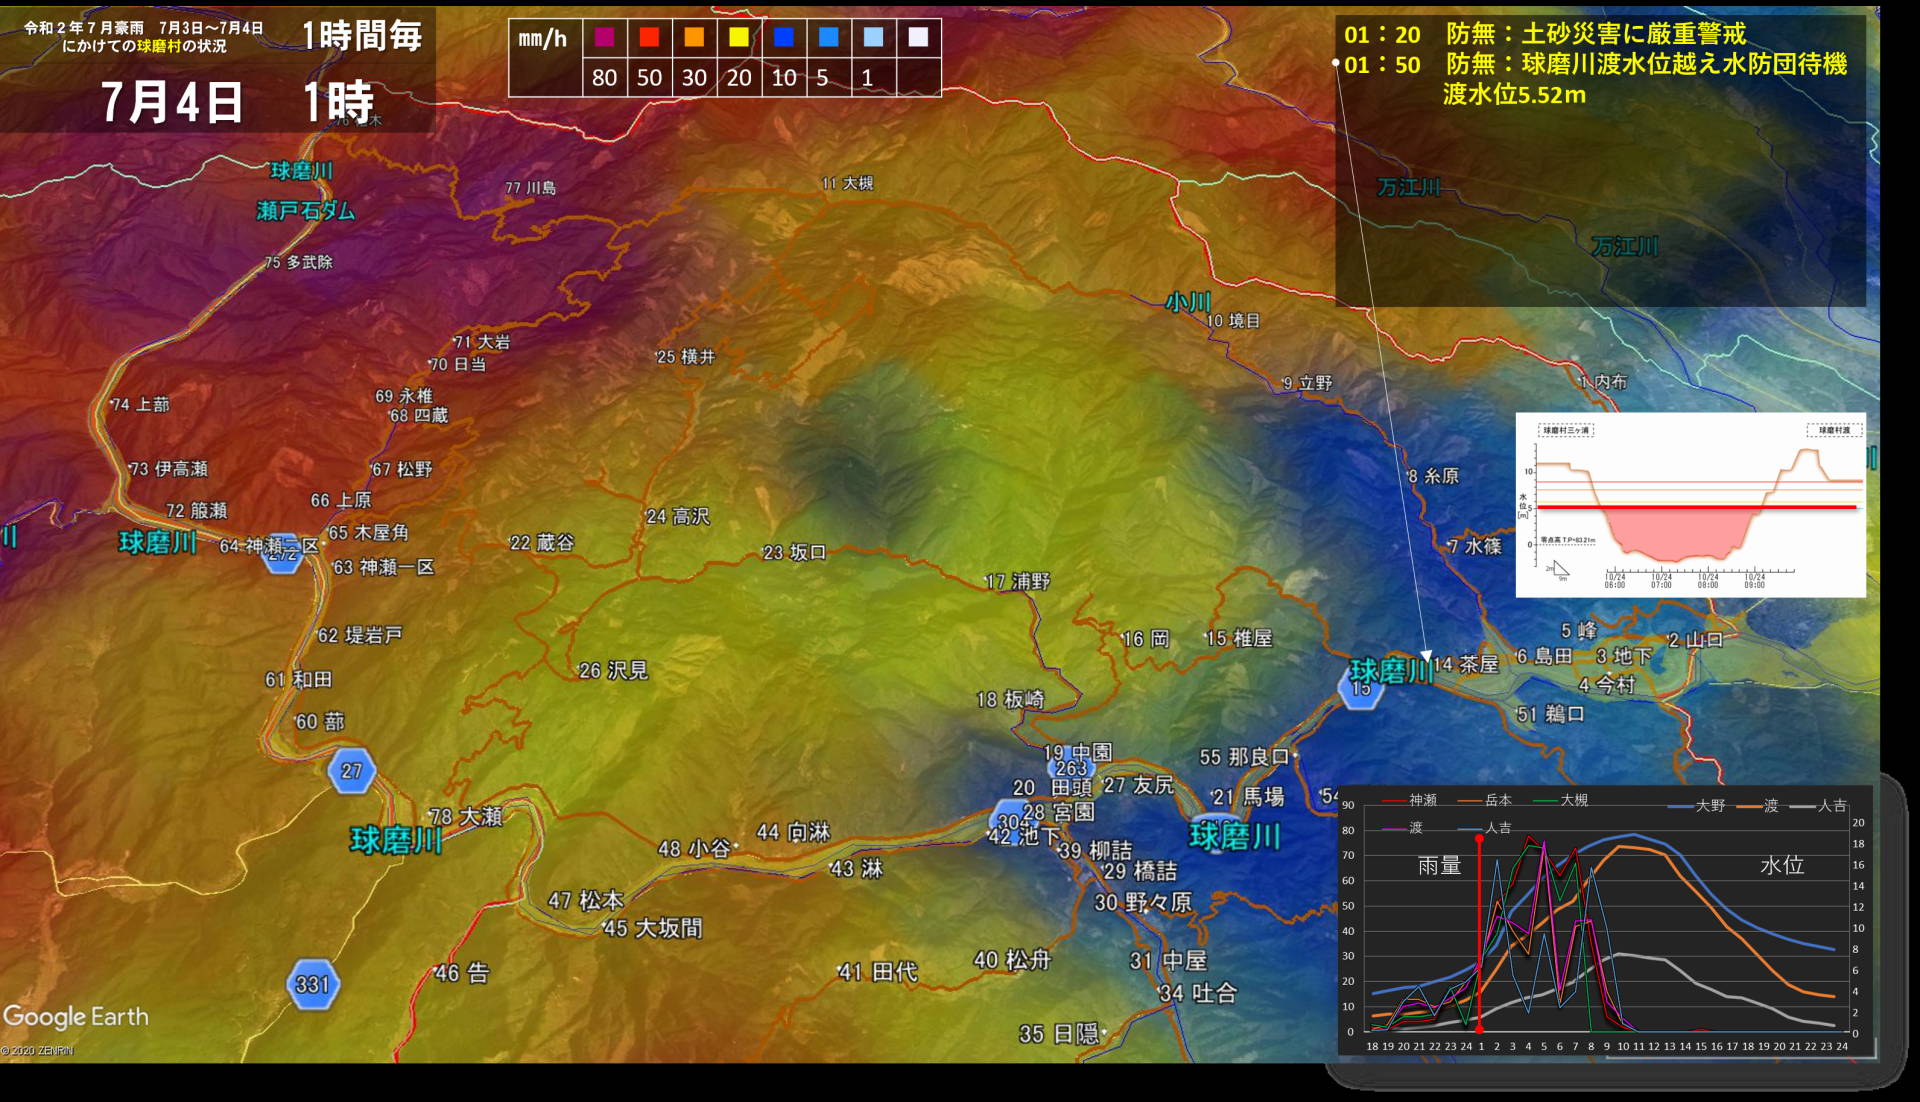Screen dimensions: 1920x1102
Task: Click the 75 多武除 place label
Action: [x=298, y=262]
